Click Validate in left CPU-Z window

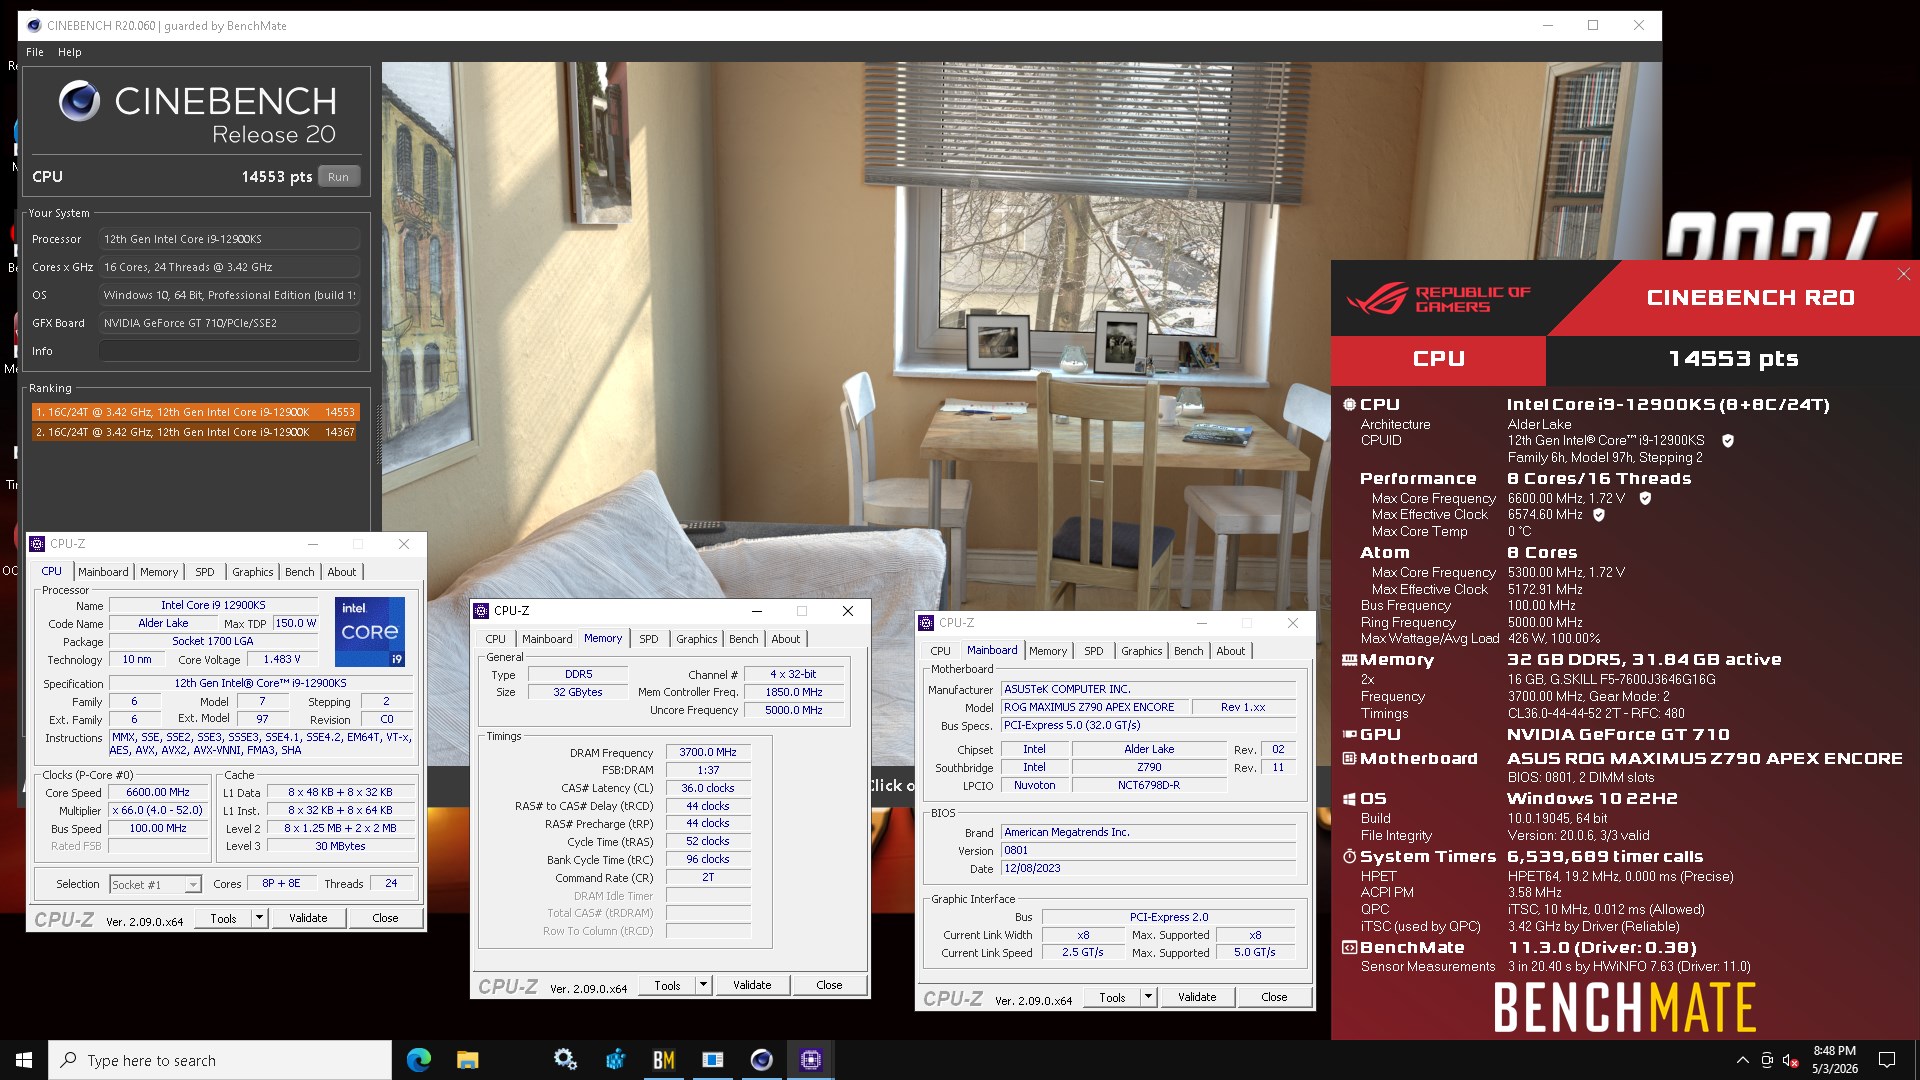pos(308,918)
